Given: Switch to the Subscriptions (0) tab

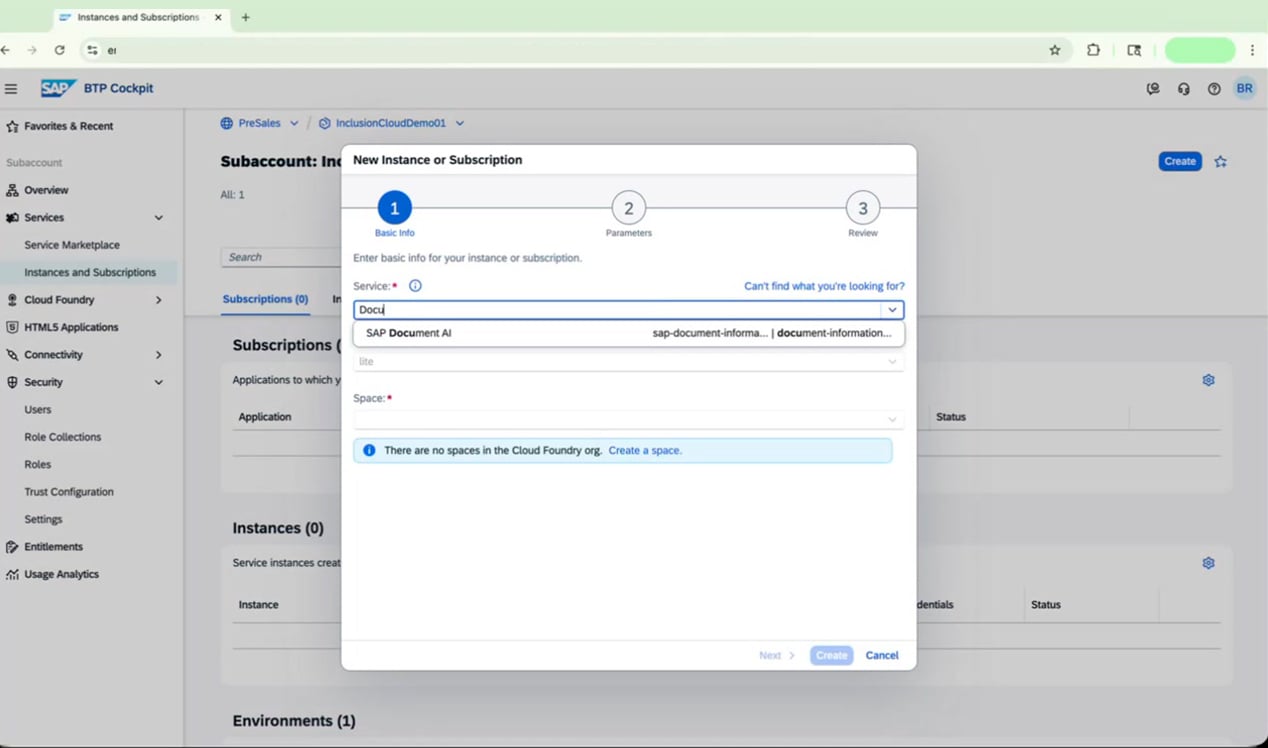Looking at the screenshot, I should tap(265, 299).
